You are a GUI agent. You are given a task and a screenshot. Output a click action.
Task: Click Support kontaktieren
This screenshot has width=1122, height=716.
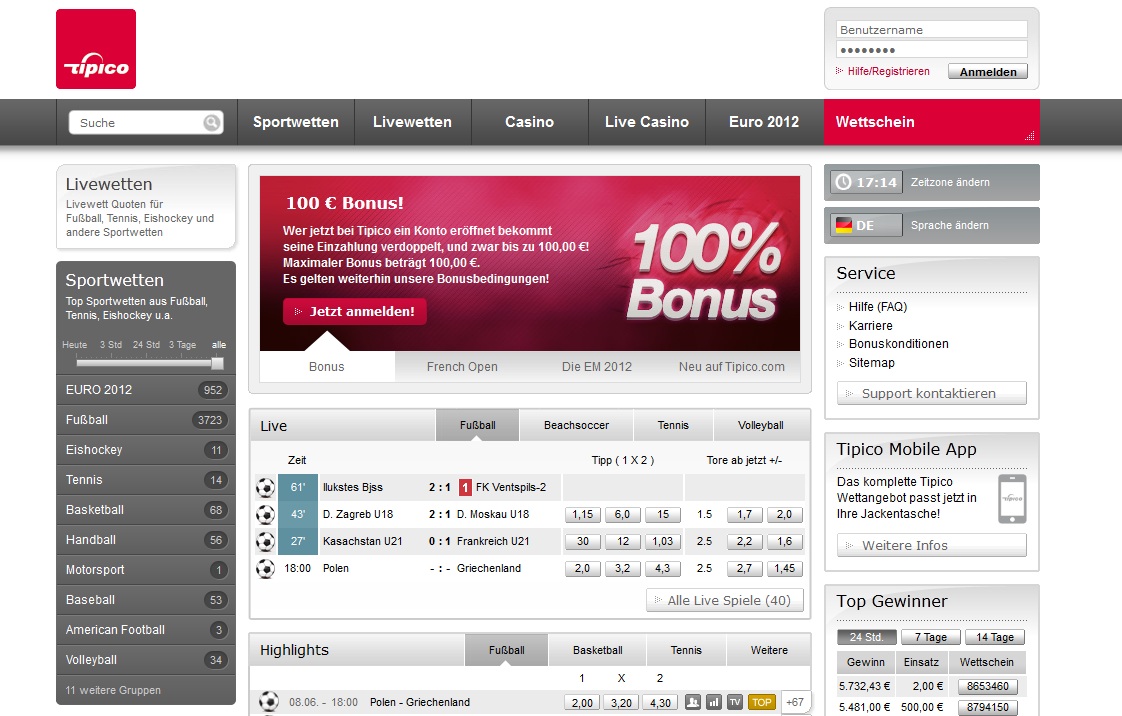pos(932,393)
